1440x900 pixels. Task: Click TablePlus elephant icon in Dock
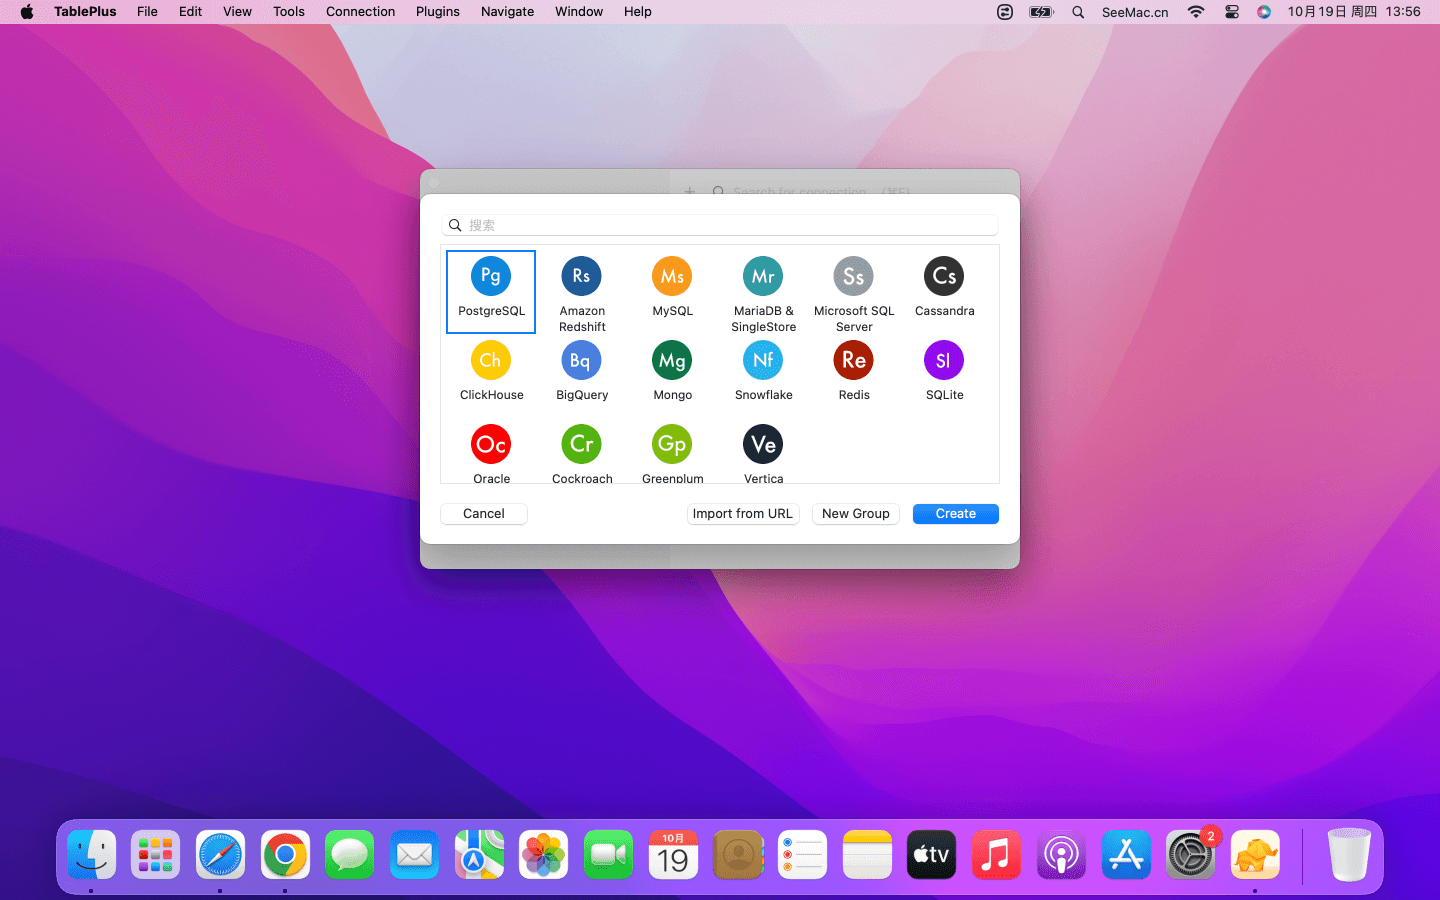pyautogui.click(x=1255, y=855)
